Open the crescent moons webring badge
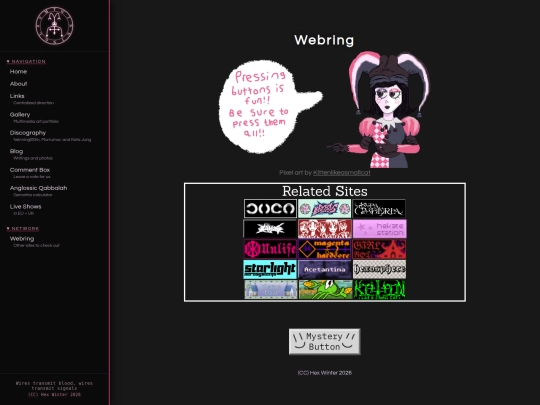 pos(270,208)
